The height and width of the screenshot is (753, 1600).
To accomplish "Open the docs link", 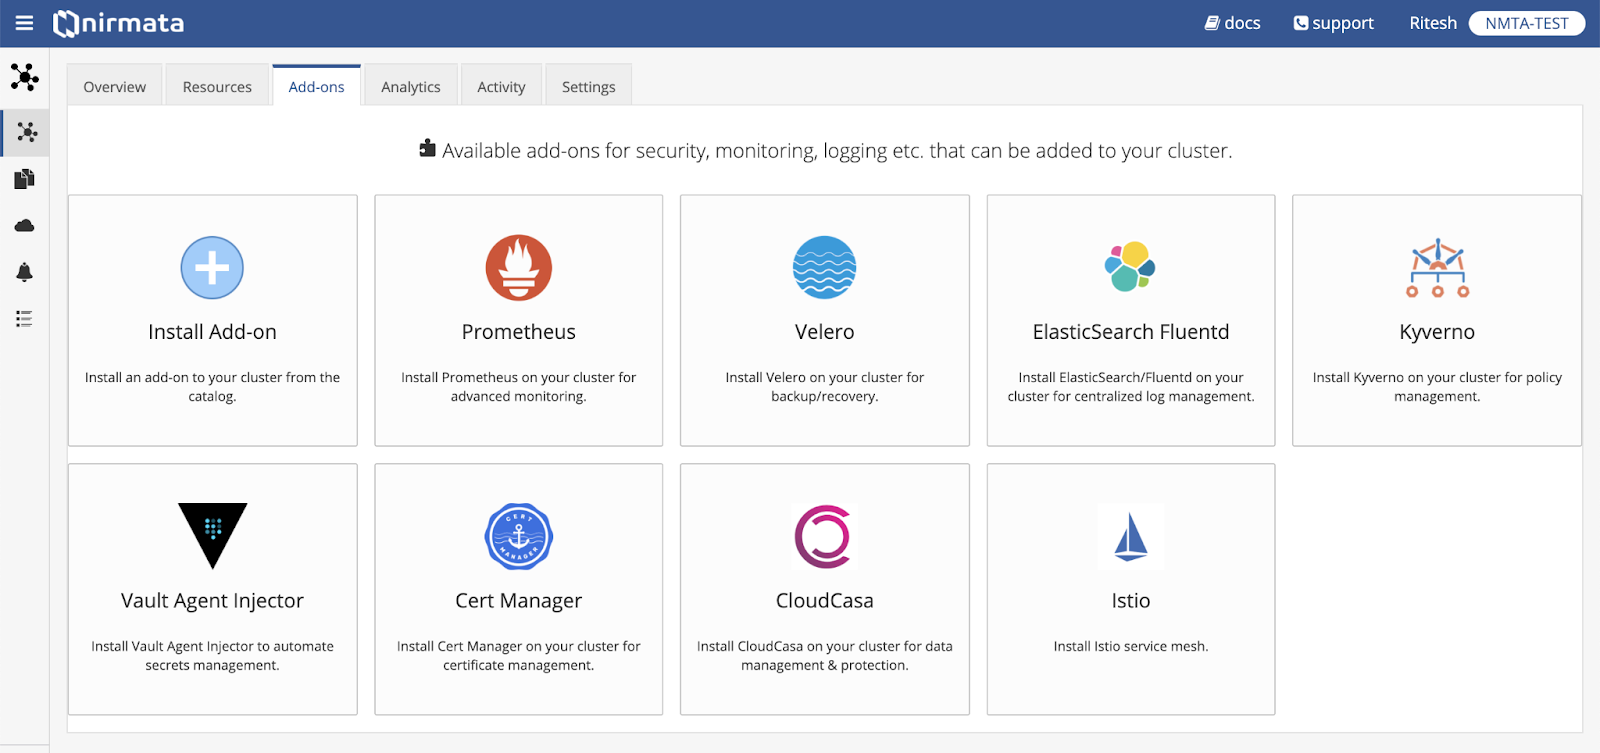I will (1232, 23).
